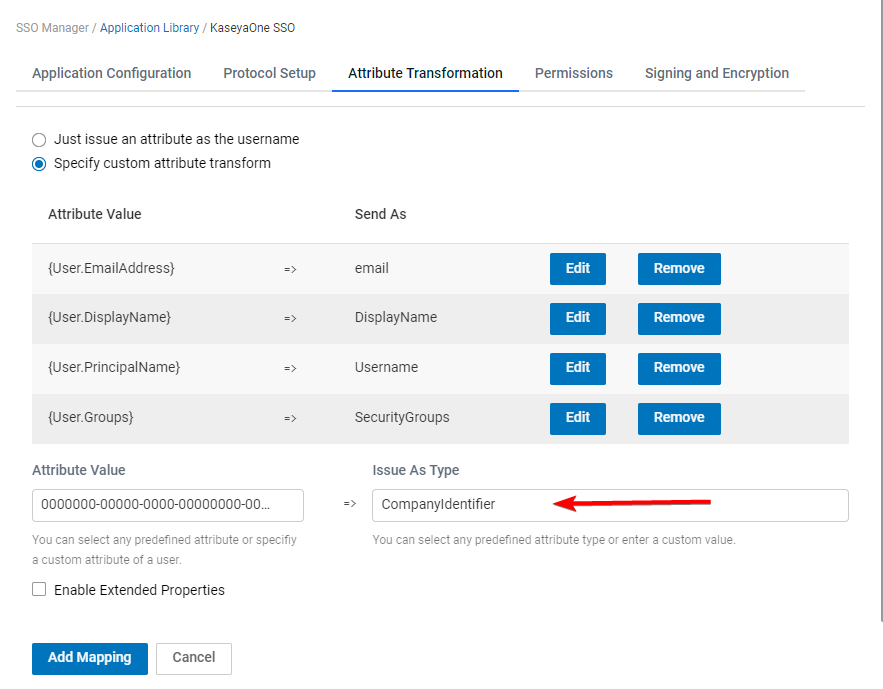Viewport: 883px width, 689px height.
Task: Go to the Permissions tab
Action: 573,73
